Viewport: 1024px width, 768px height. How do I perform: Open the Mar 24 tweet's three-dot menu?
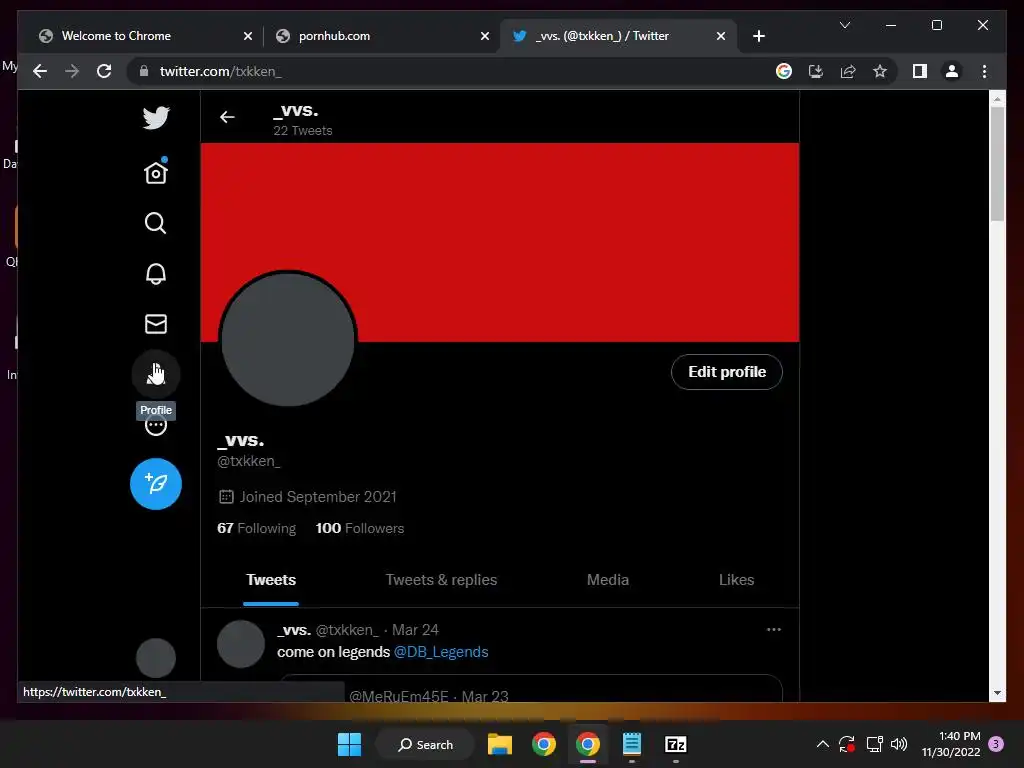click(x=773, y=630)
